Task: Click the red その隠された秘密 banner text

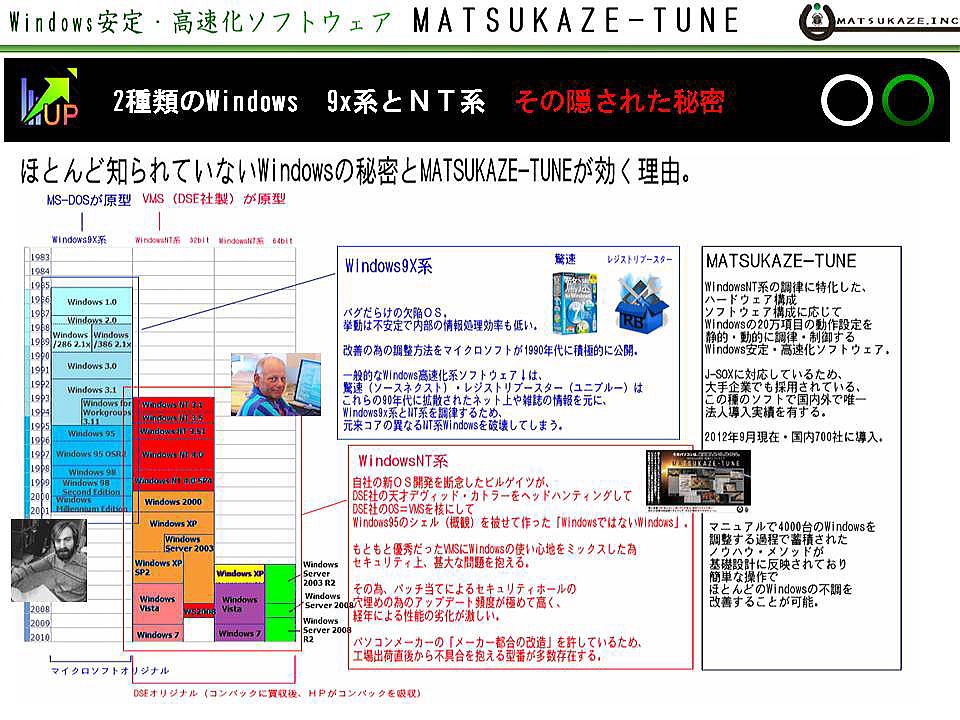Action: point(620,101)
